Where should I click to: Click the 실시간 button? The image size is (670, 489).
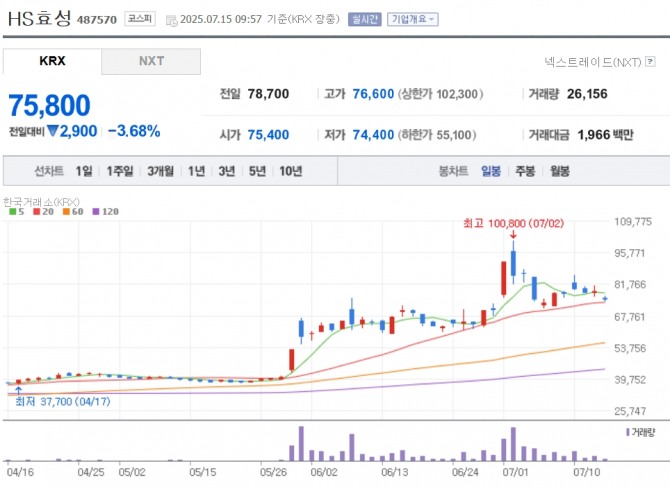pos(364,19)
